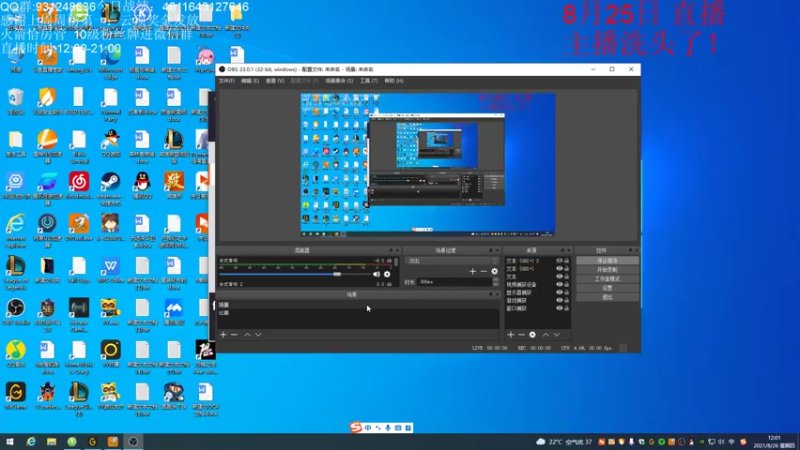Open 工具(T) menu in OBS
Image resolution: width=800 pixels, height=450 pixels.
coord(369,81)
